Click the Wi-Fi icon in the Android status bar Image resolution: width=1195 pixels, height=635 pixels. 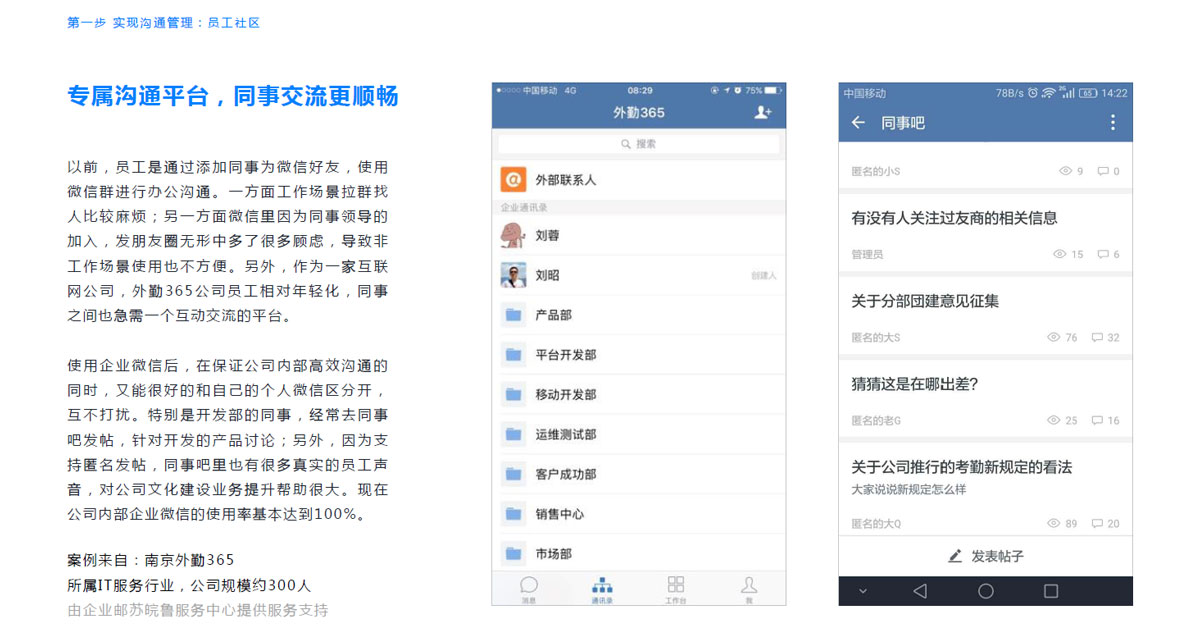(x=1049, y=93)
